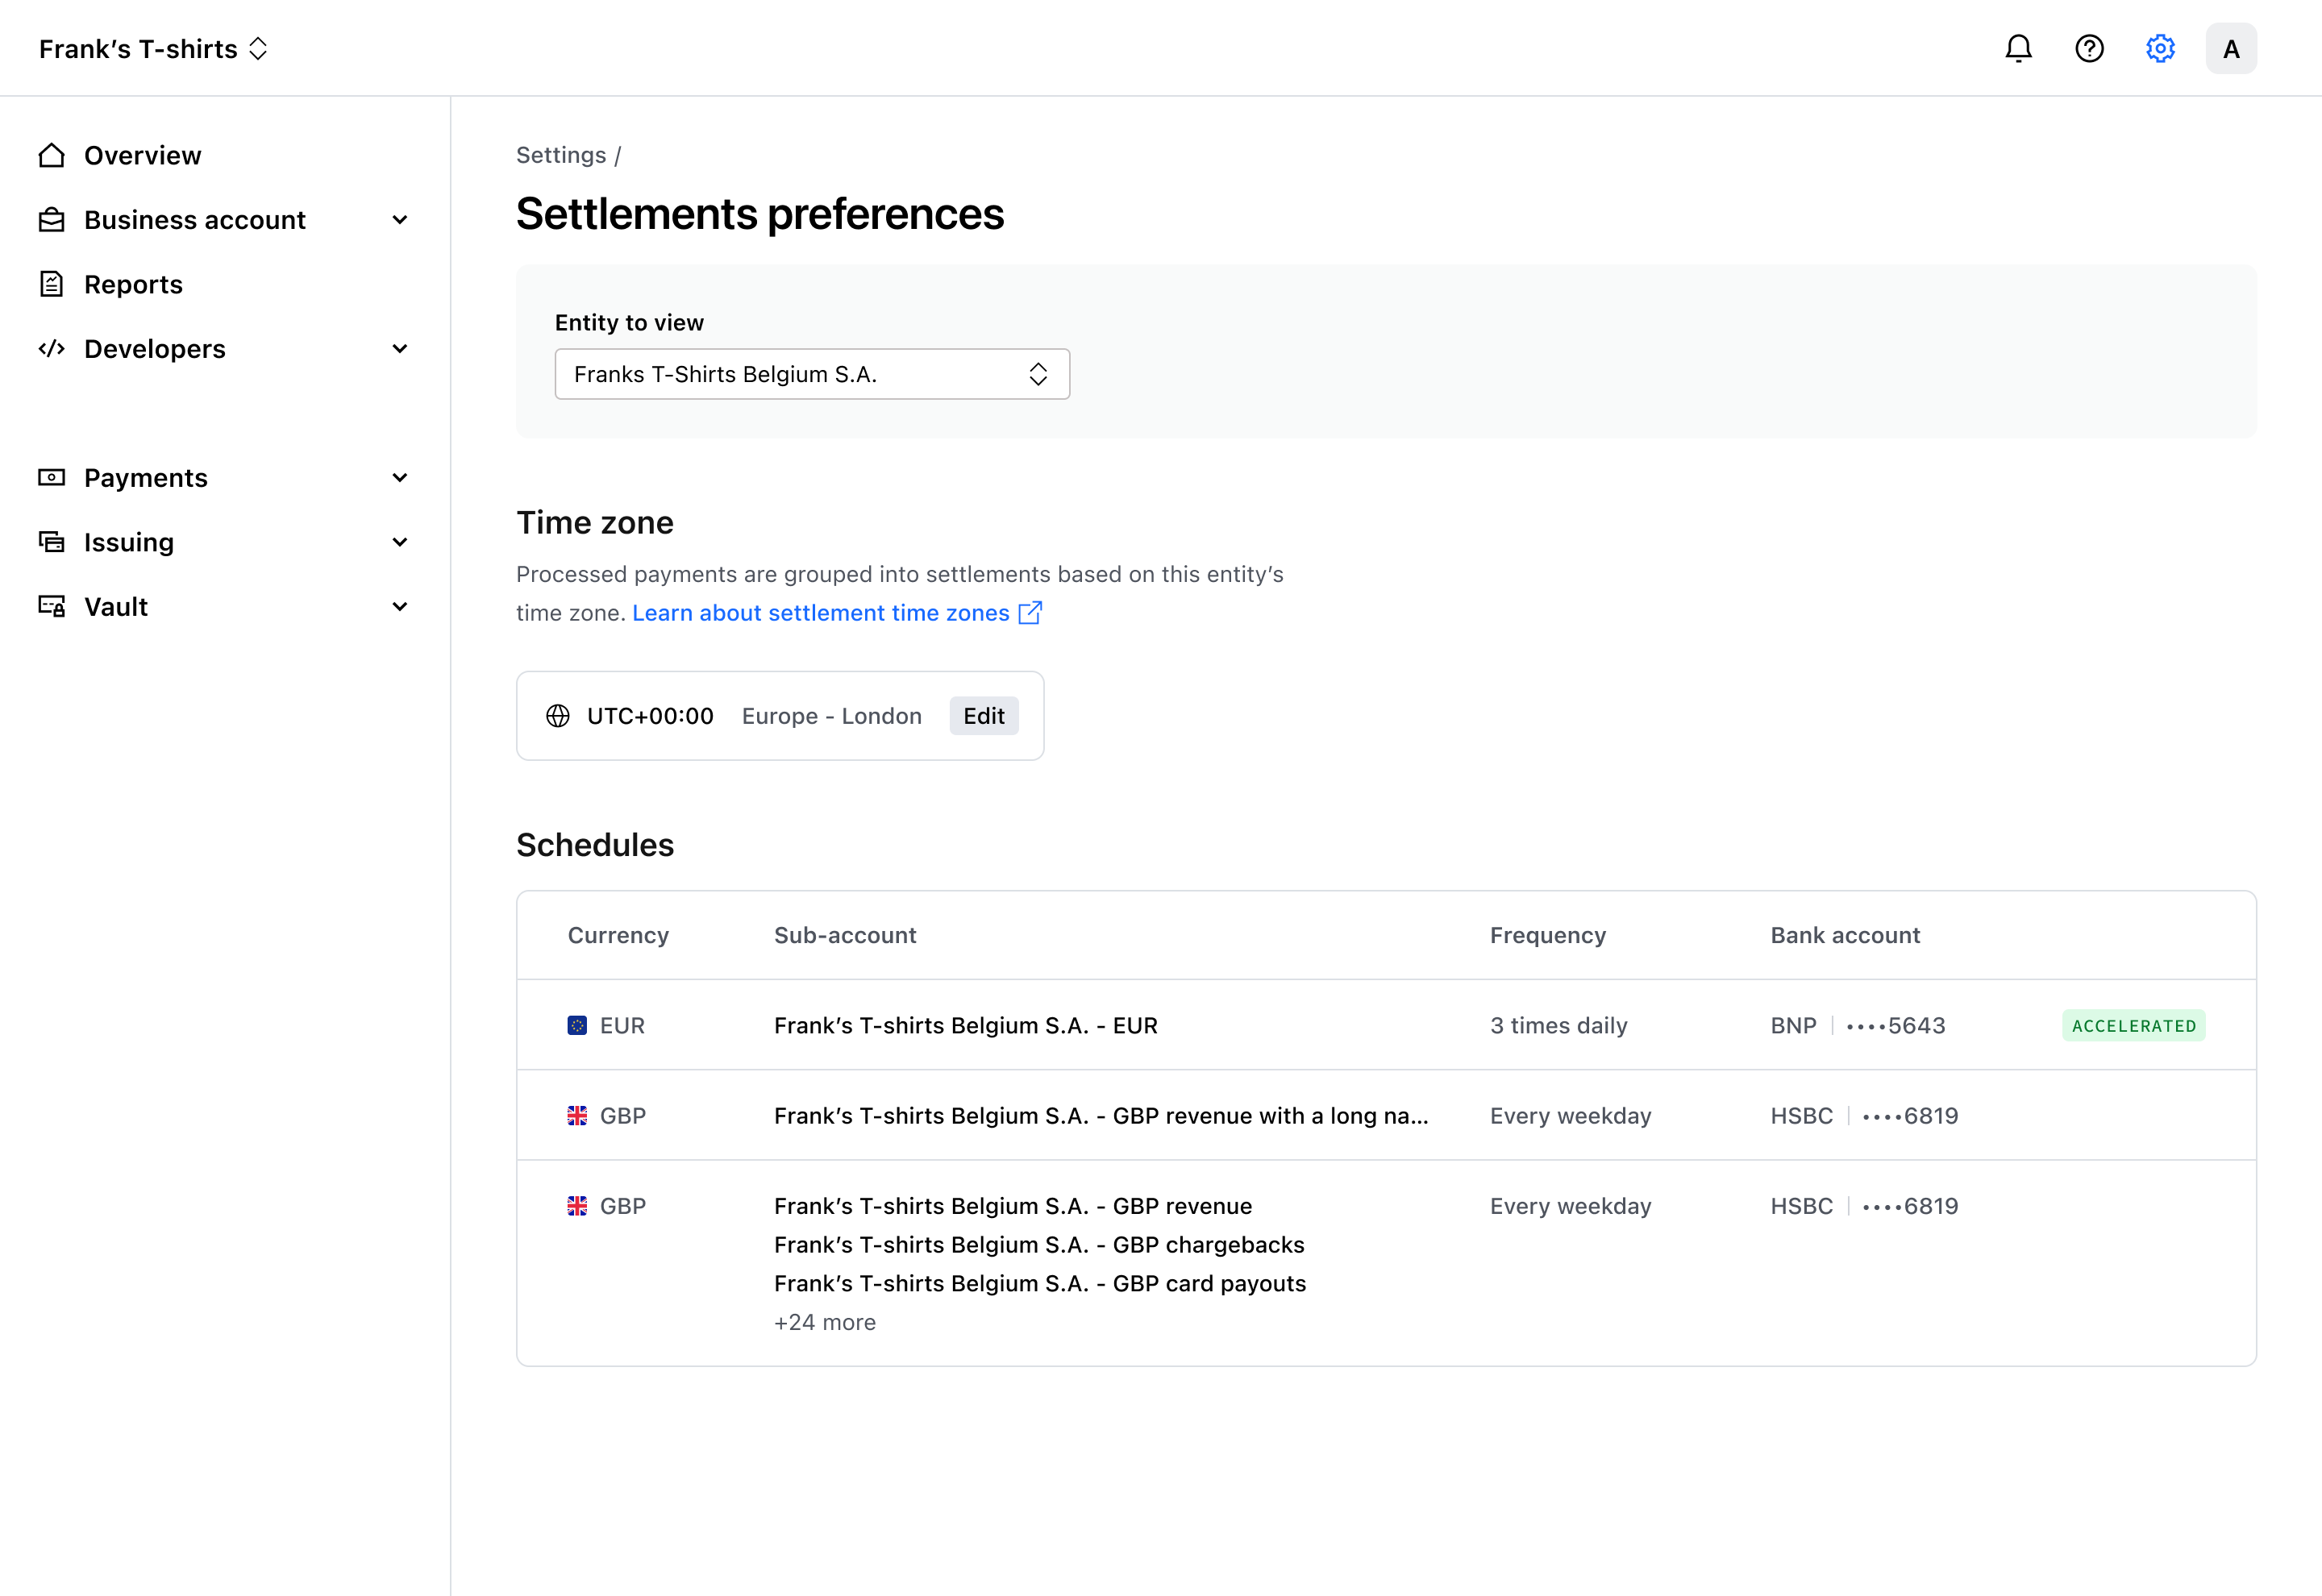Click UK flag in the +24 more row
Image resolution: width=2322 pixels, height=1596 pixels.
click(577, 1206)
